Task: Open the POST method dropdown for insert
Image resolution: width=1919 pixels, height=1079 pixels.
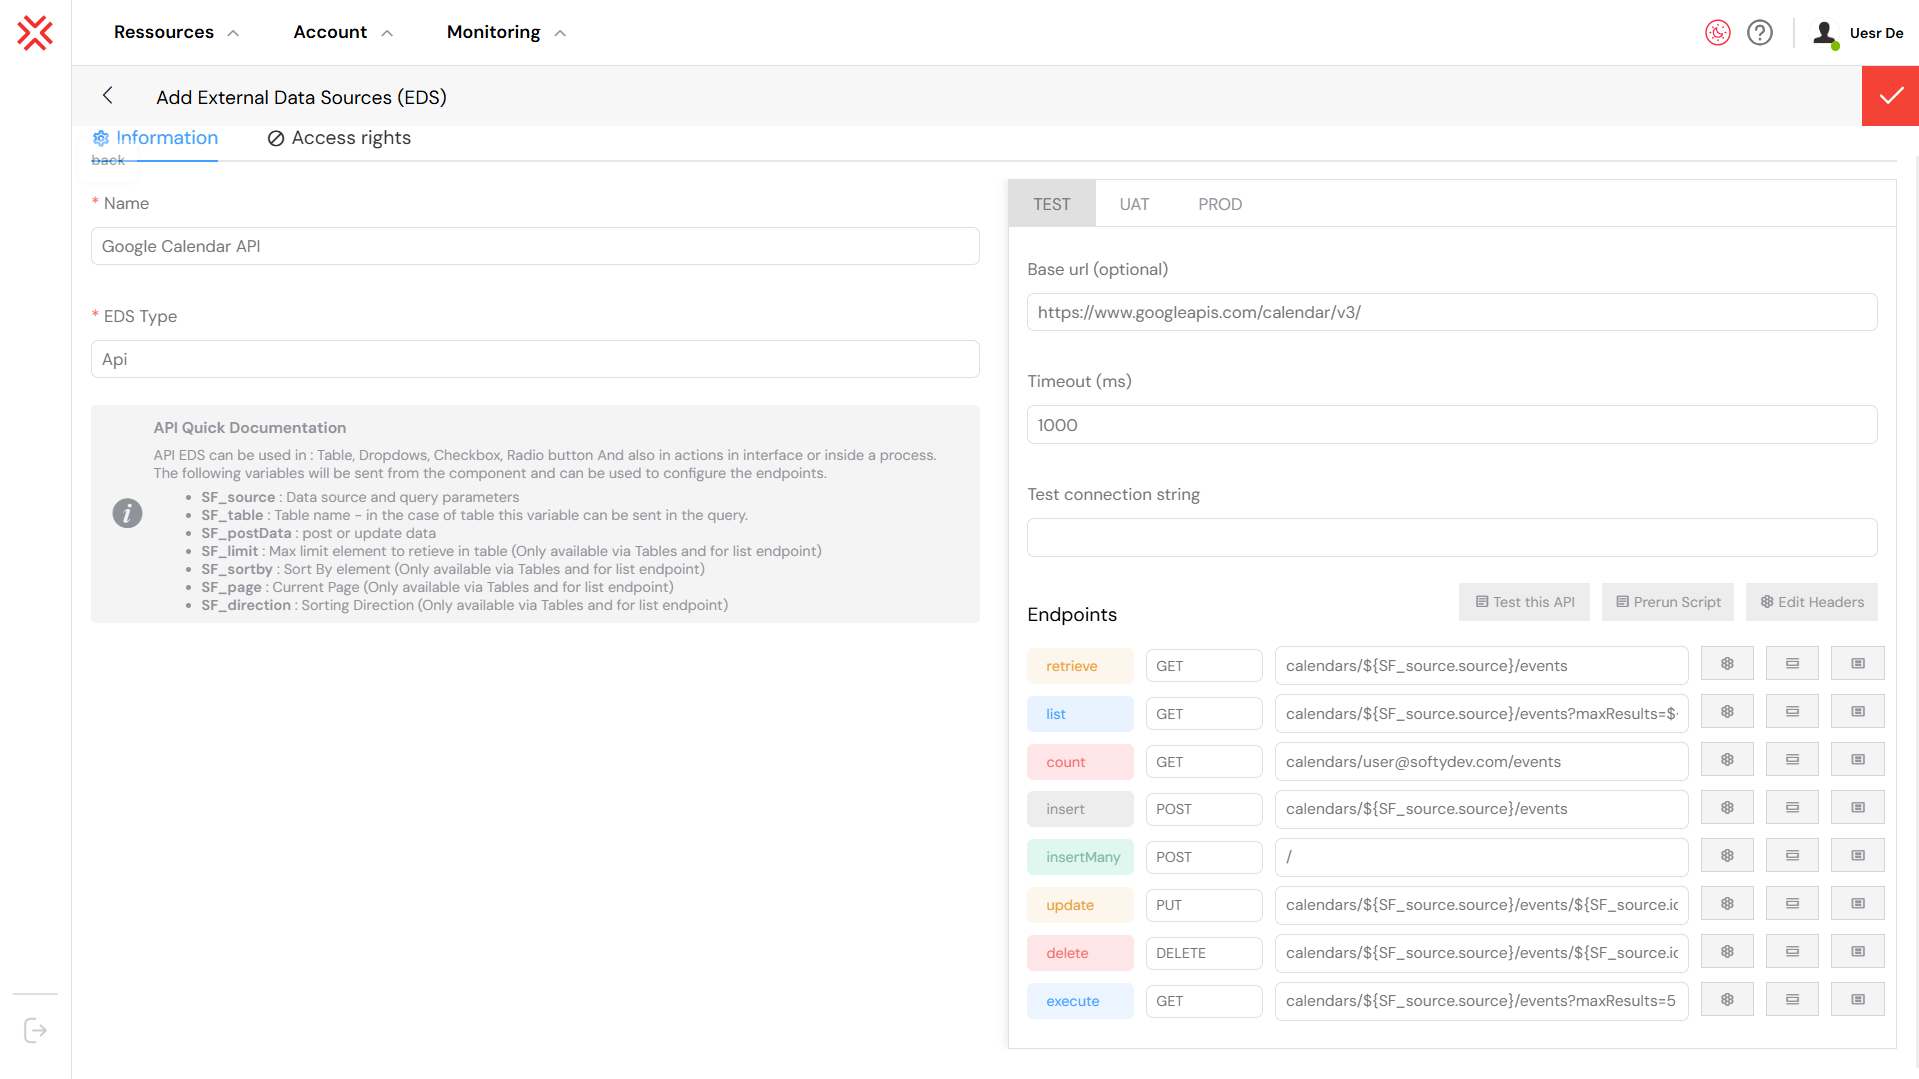Action: pos(1204,809)
